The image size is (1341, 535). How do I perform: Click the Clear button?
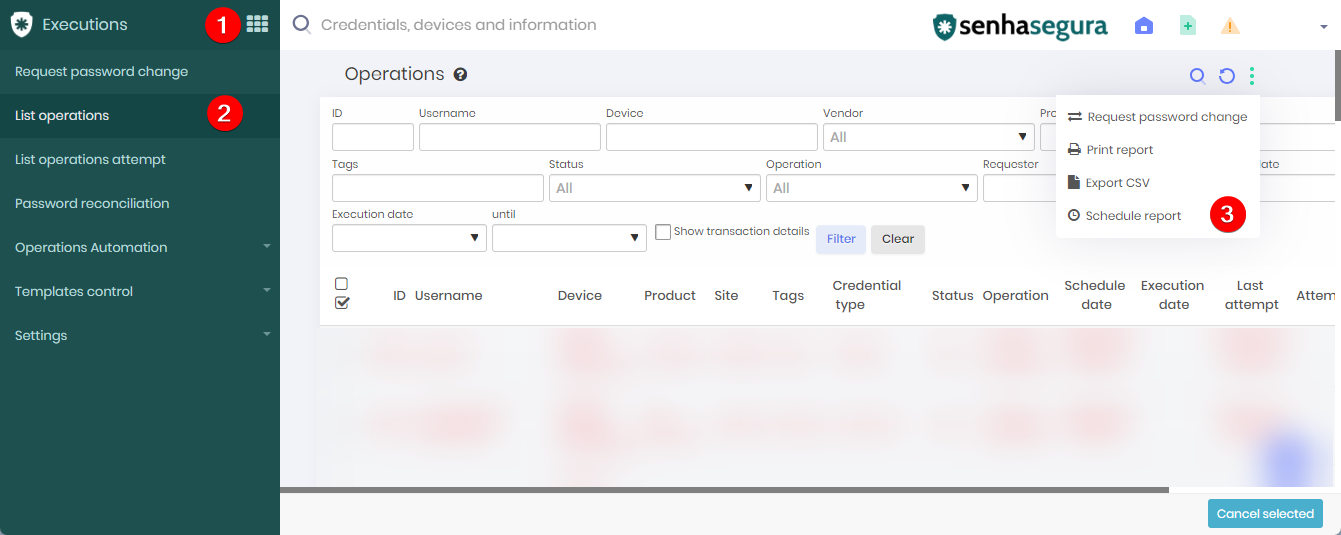tap(898, 239)
